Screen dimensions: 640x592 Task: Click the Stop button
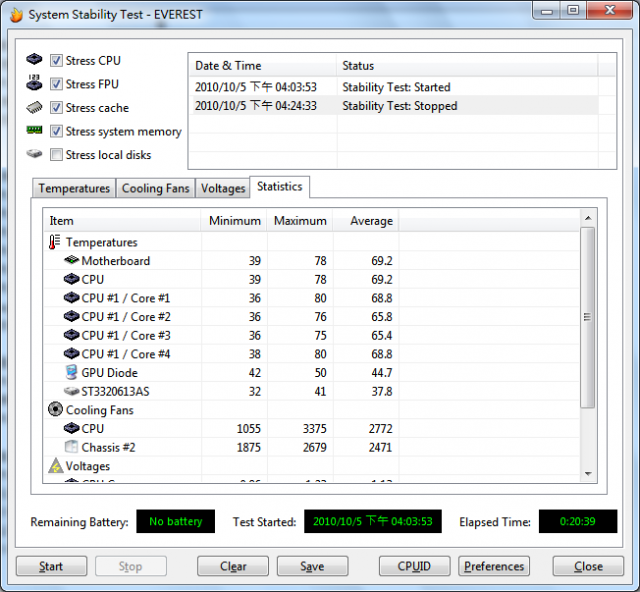[131, 566]
